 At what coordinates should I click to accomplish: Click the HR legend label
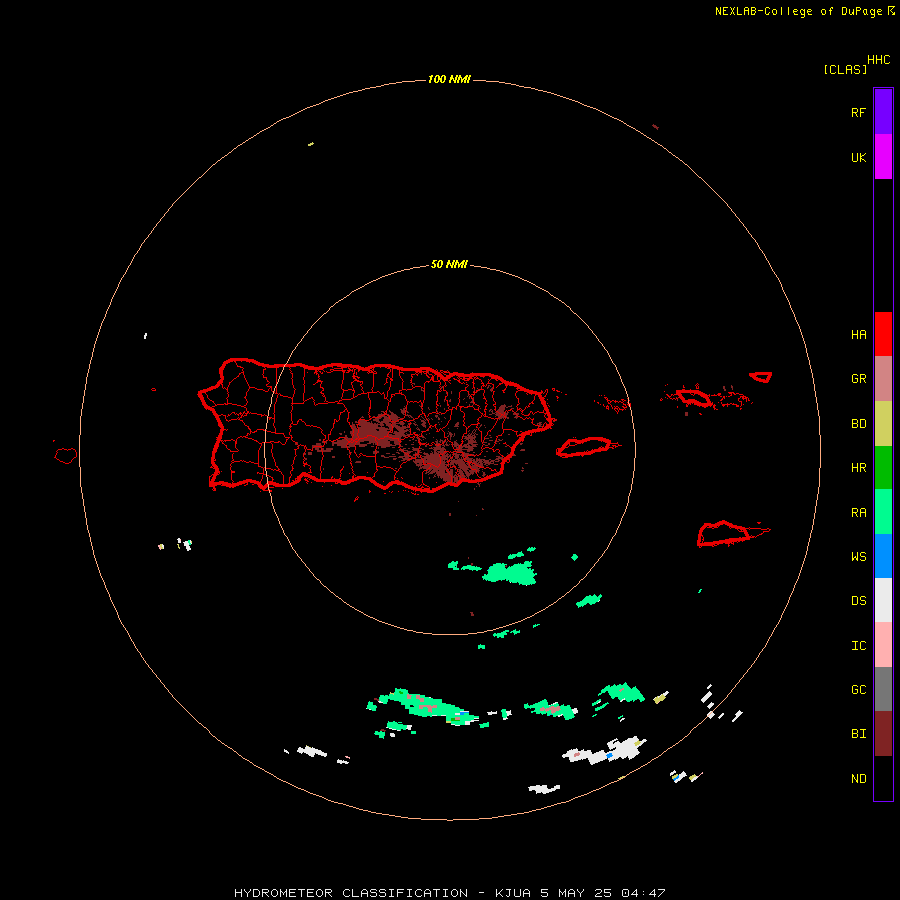(858, 468)
